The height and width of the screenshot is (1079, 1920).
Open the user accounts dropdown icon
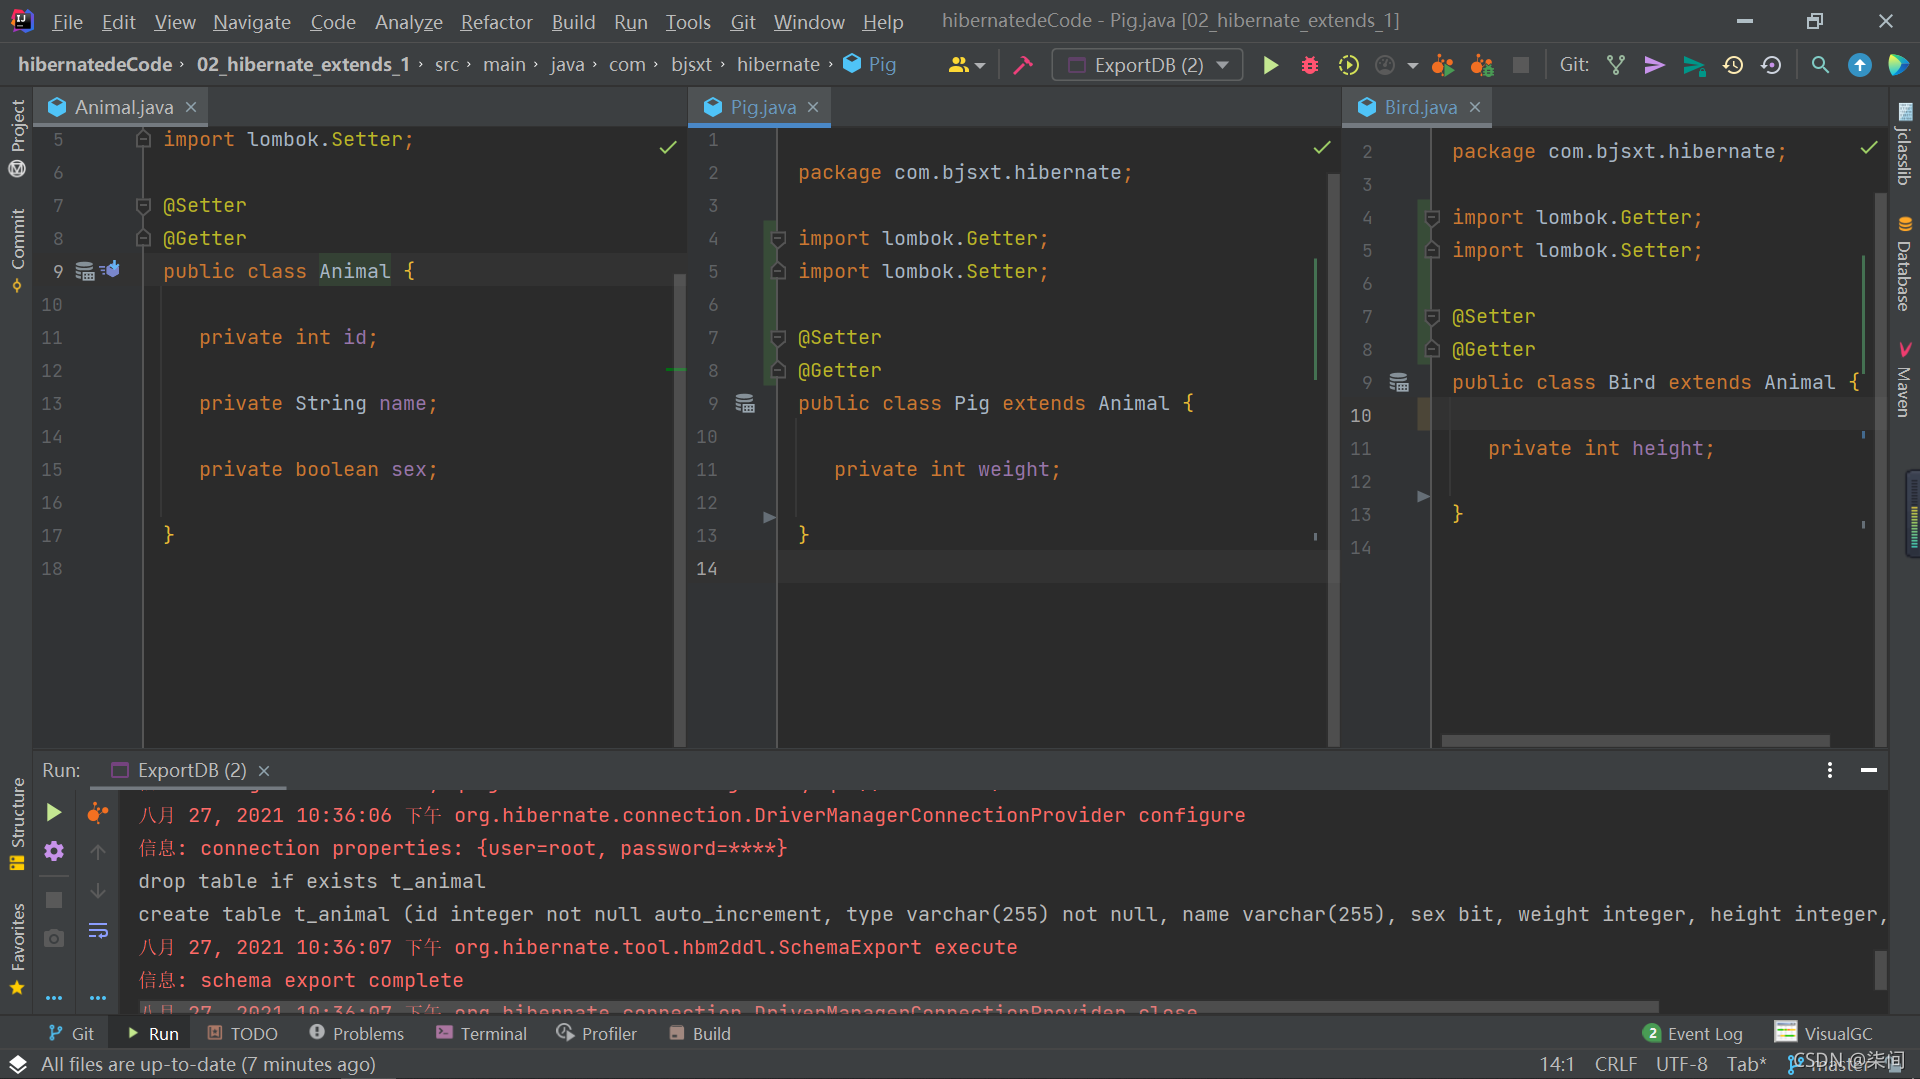click(966, 65)
